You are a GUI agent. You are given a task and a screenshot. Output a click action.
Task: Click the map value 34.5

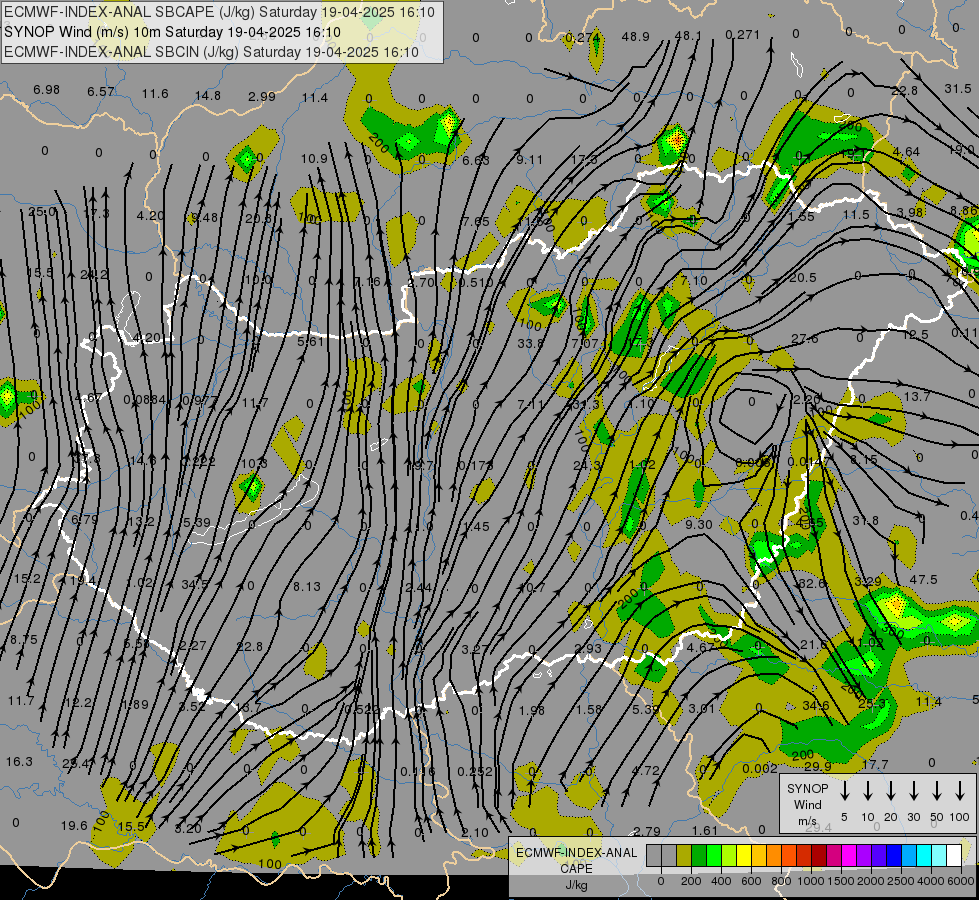pos(195,585)
